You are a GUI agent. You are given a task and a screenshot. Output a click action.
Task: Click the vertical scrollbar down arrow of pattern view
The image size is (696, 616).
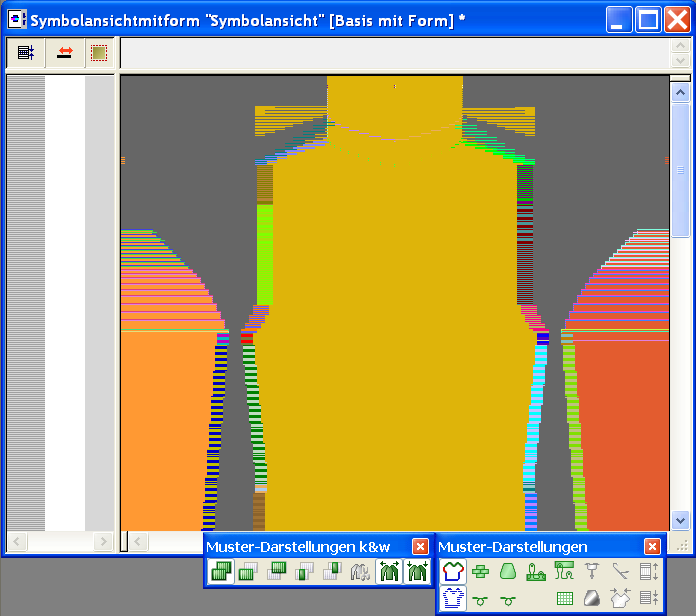(680, 520)
